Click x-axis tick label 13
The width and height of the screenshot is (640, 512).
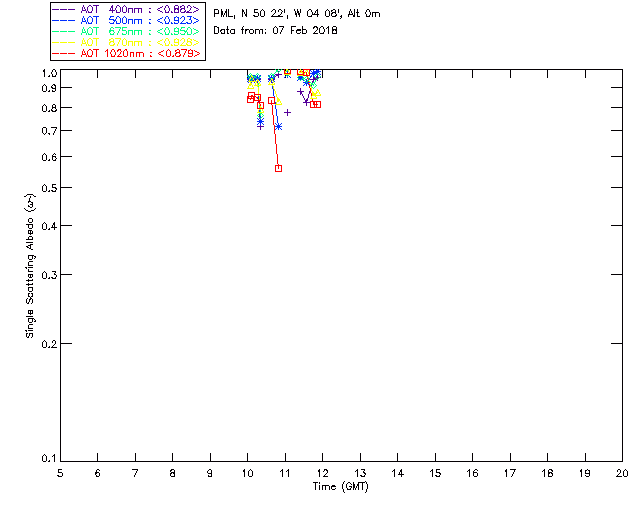360,473
